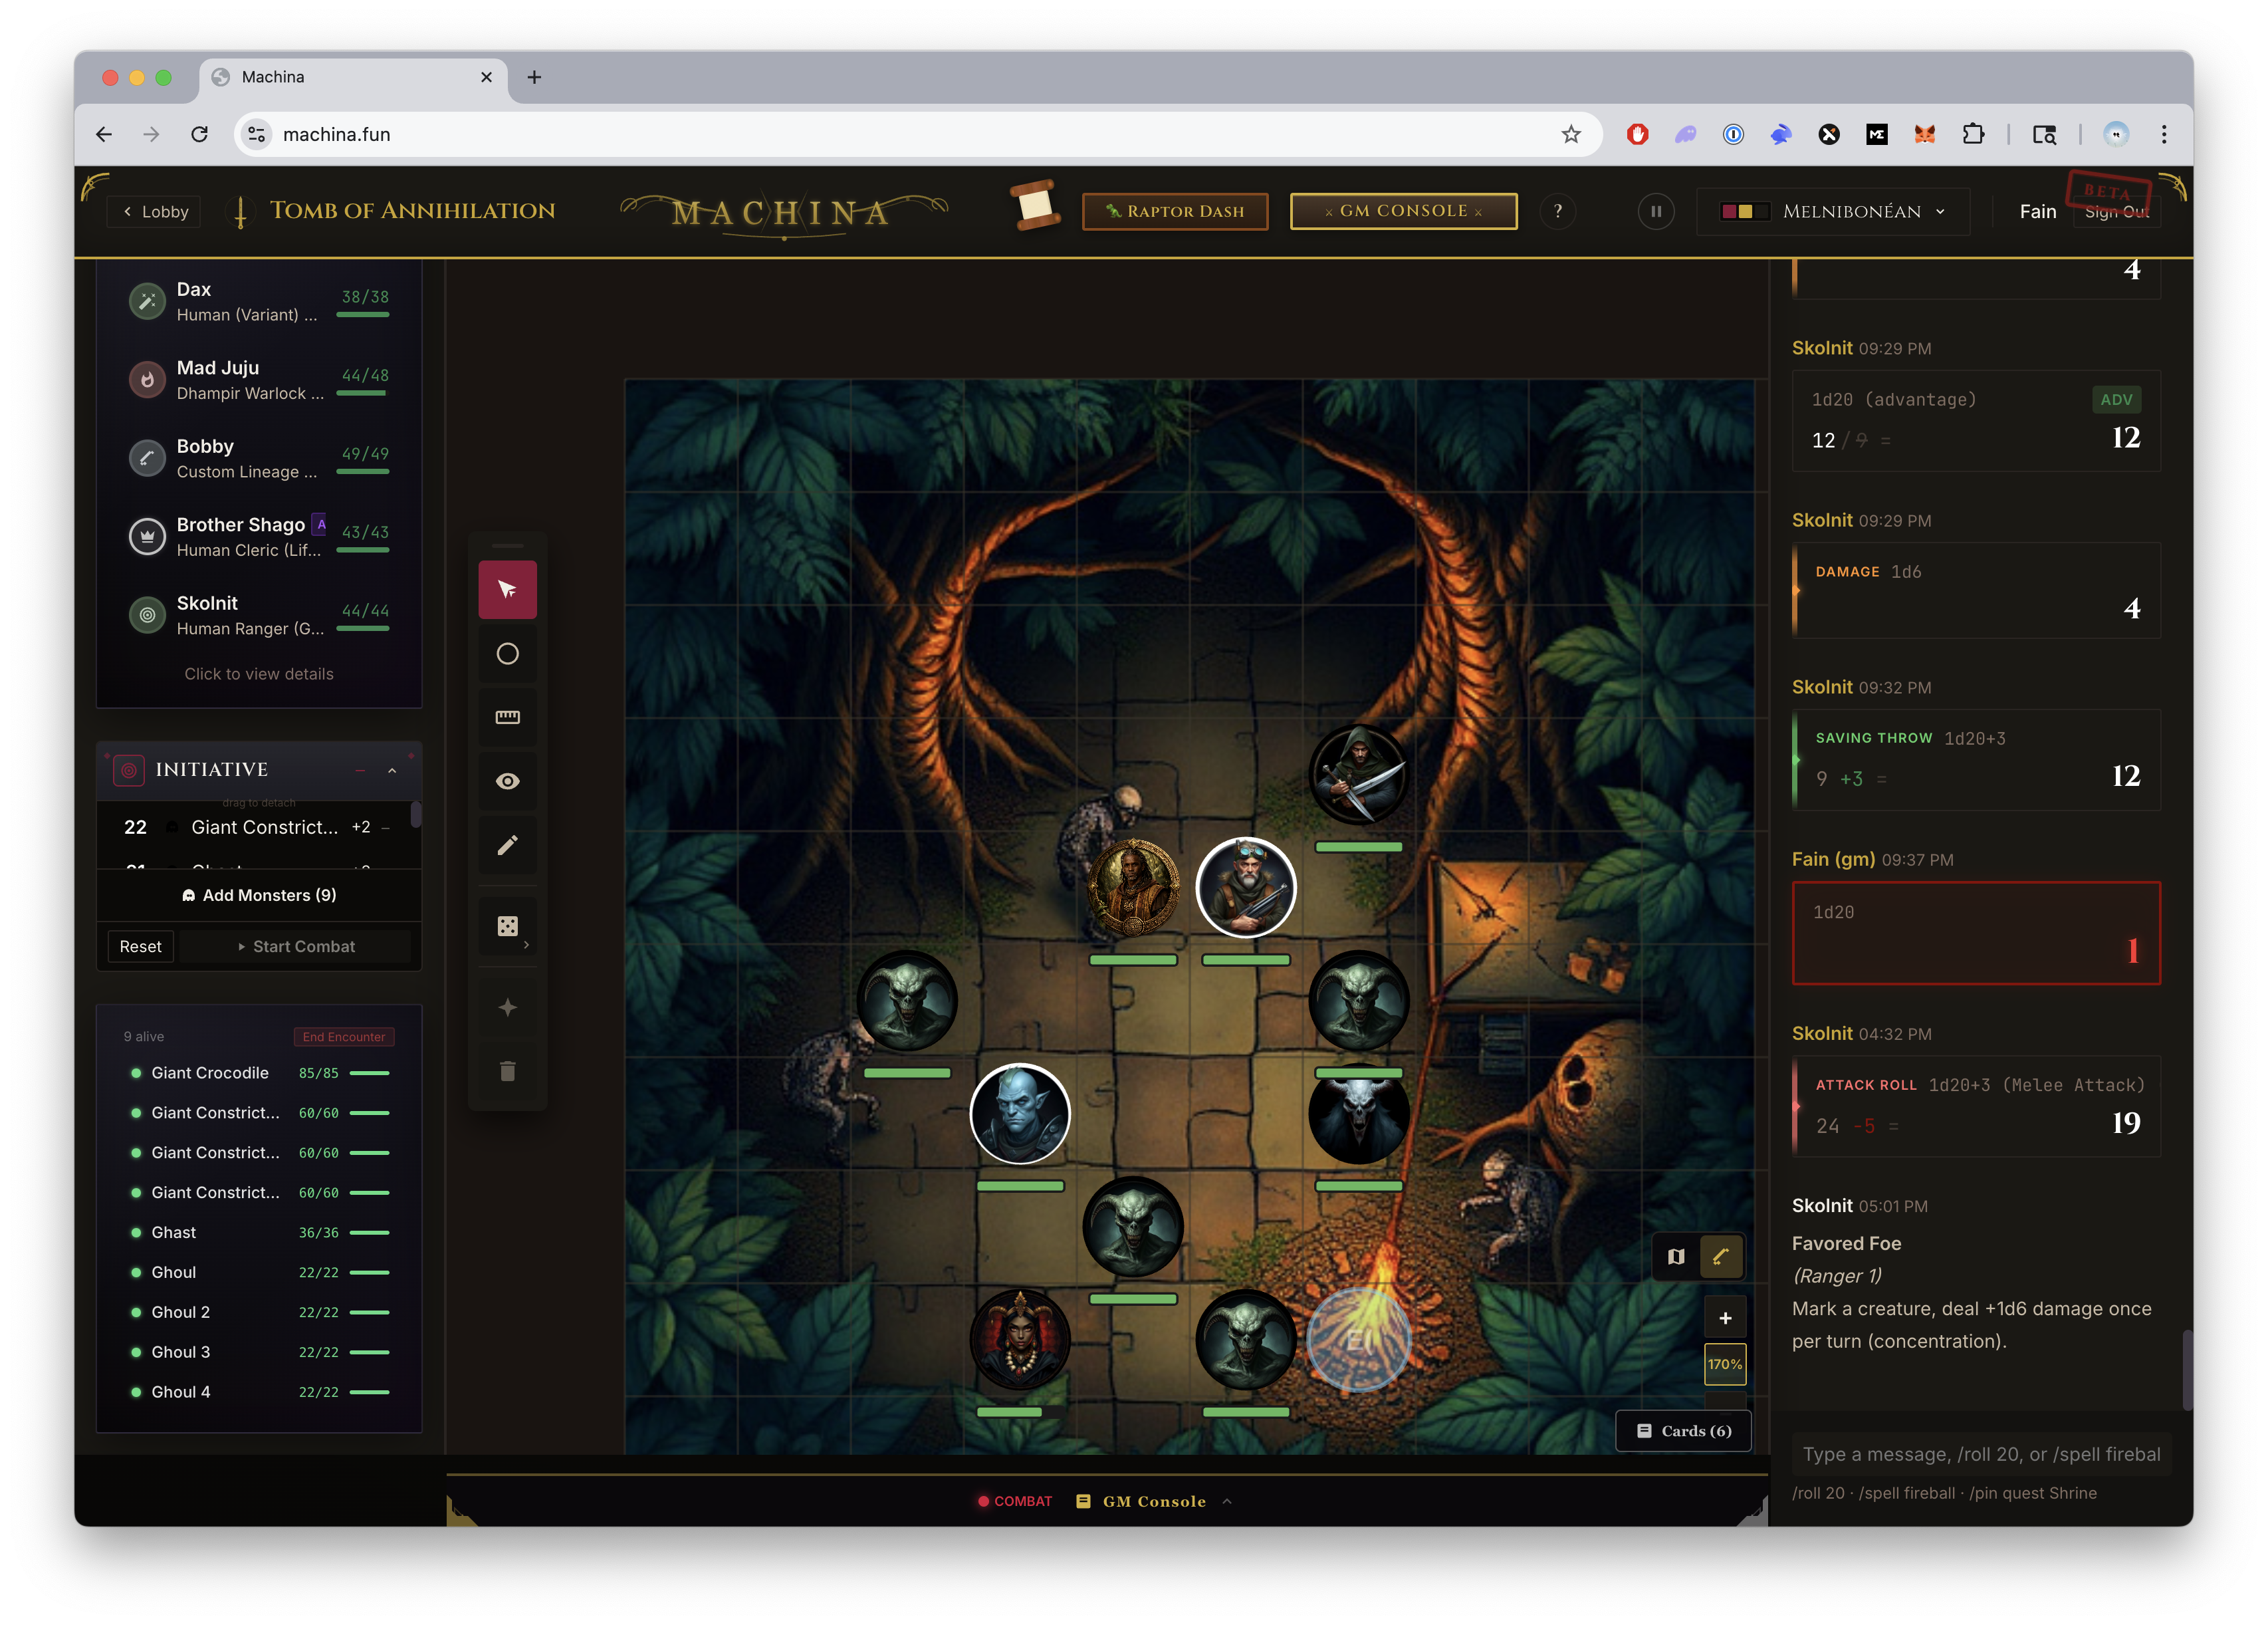Sign Out of the Fain account
Viewport: 2268px width, 1625px height.
(2116, 211)
